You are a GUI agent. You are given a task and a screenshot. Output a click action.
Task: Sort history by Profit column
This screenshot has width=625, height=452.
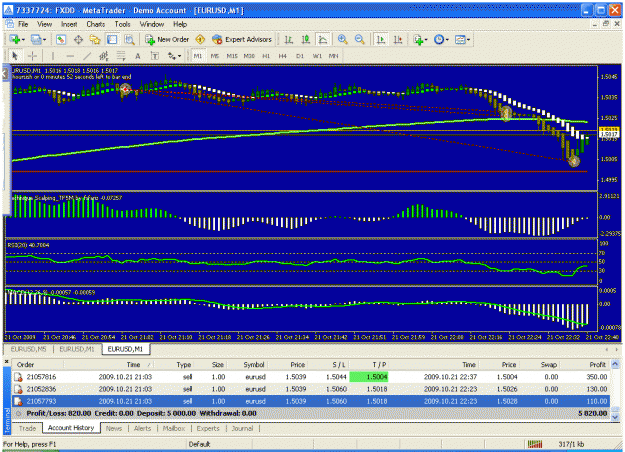[584, 365]
